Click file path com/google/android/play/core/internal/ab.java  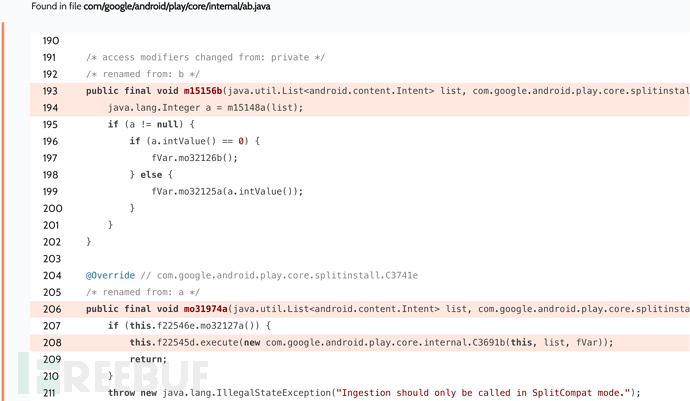coord(177,7)
